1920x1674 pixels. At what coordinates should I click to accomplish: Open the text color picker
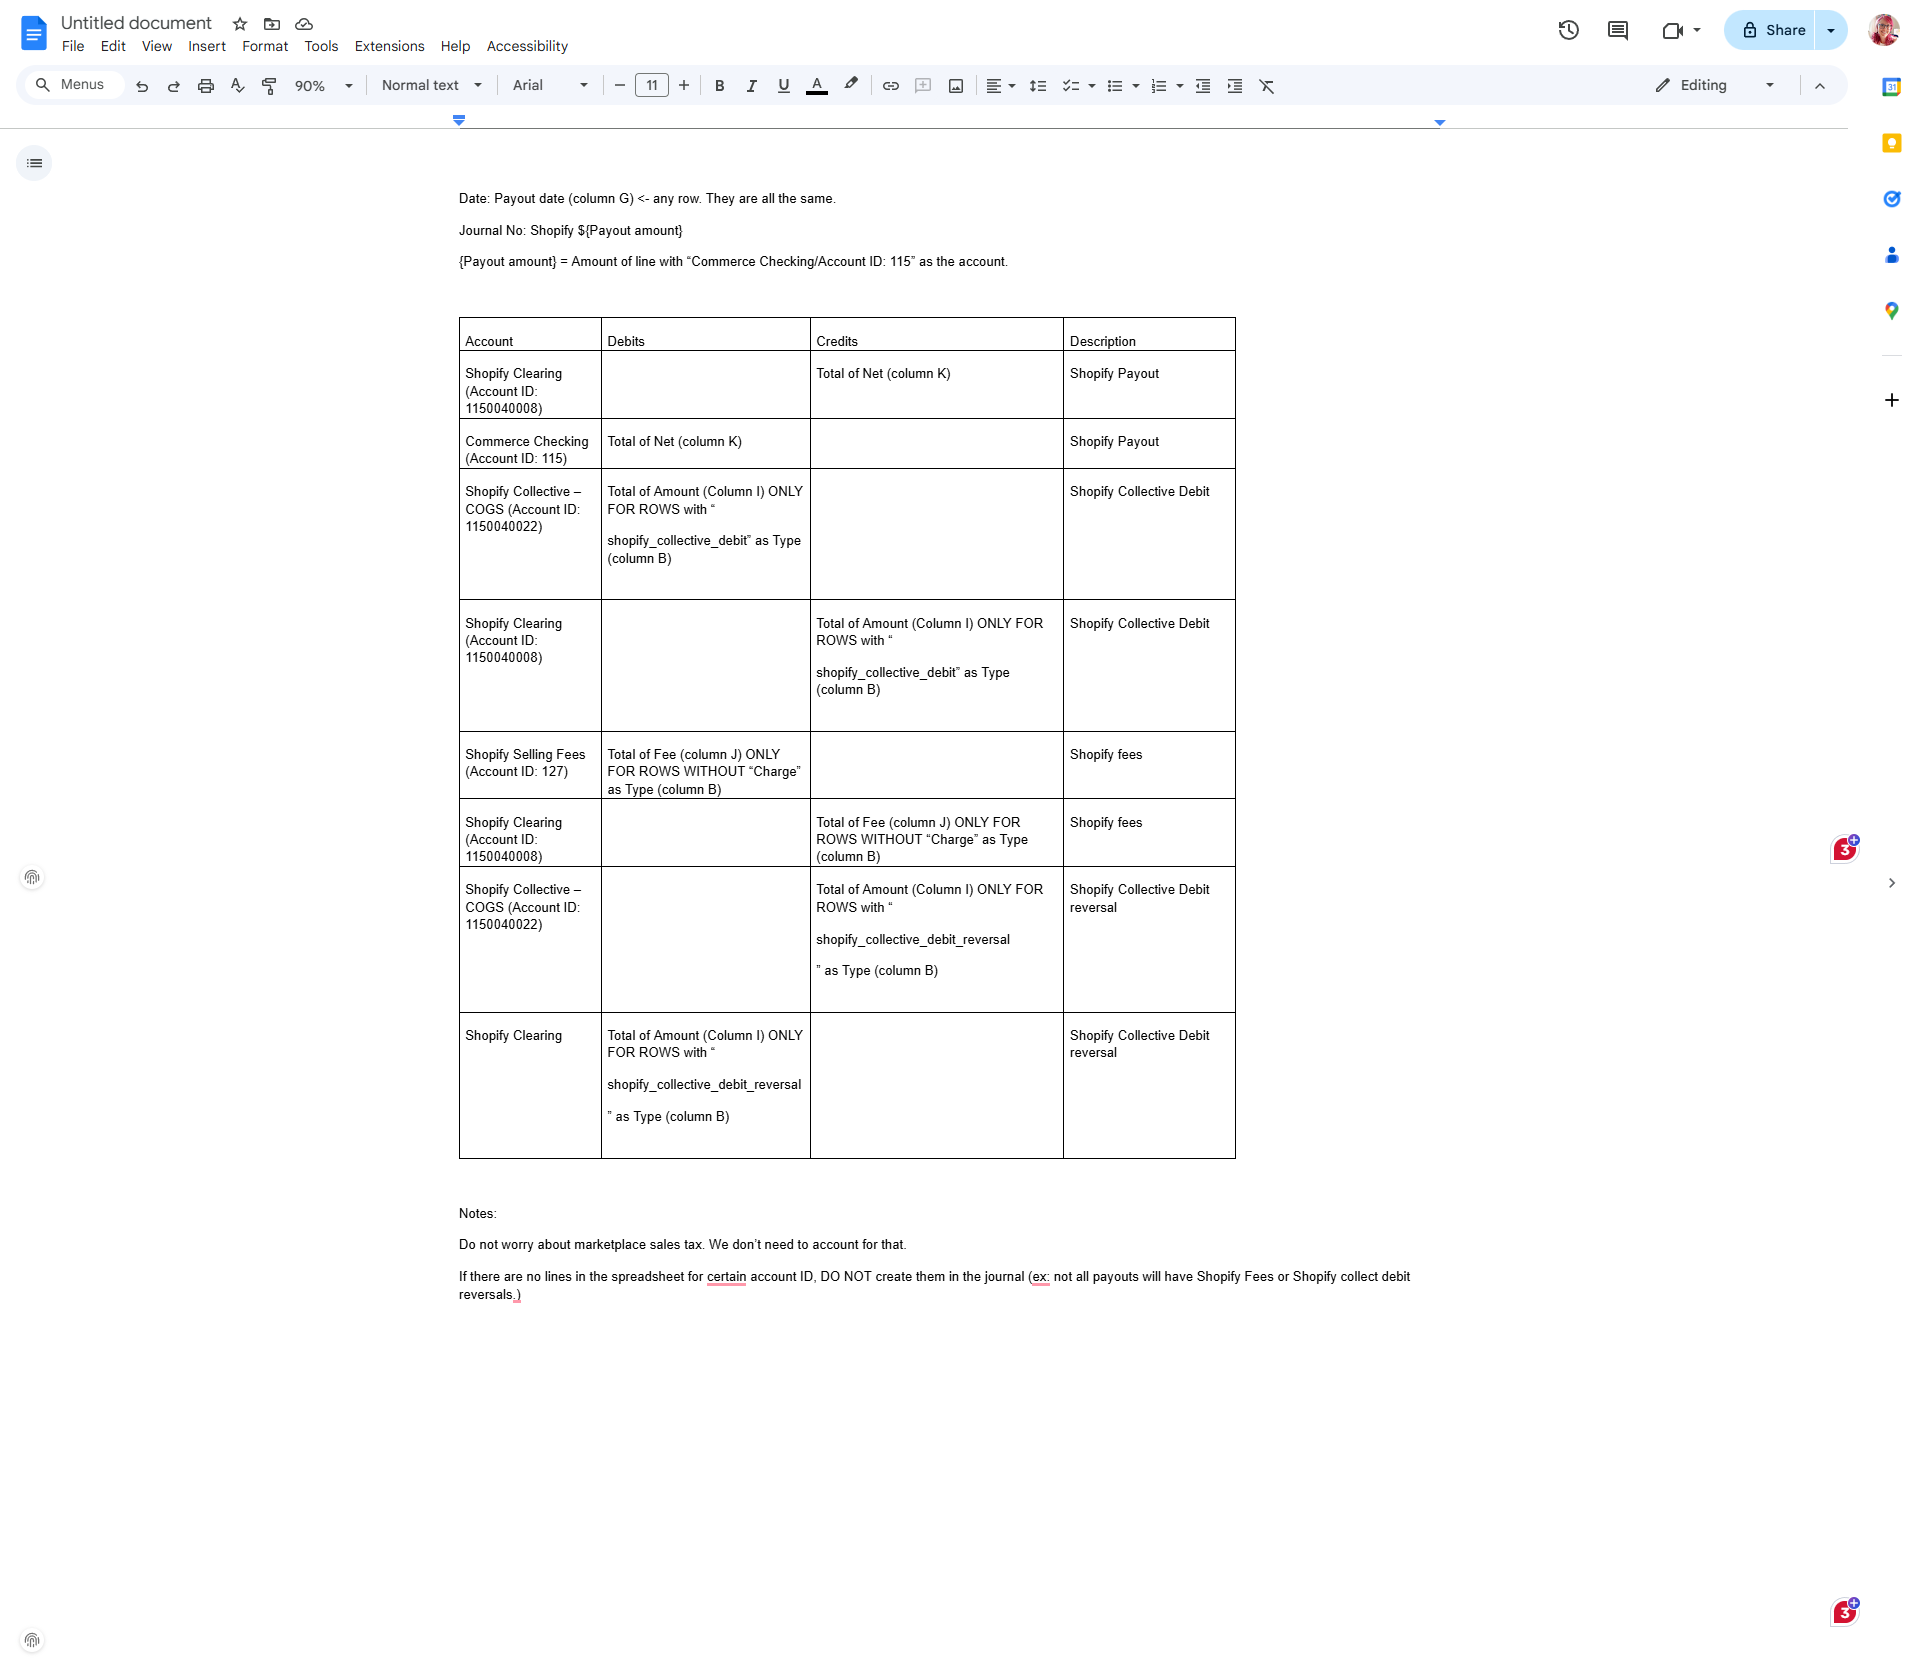pyautogui.click(x=817, y=86)
